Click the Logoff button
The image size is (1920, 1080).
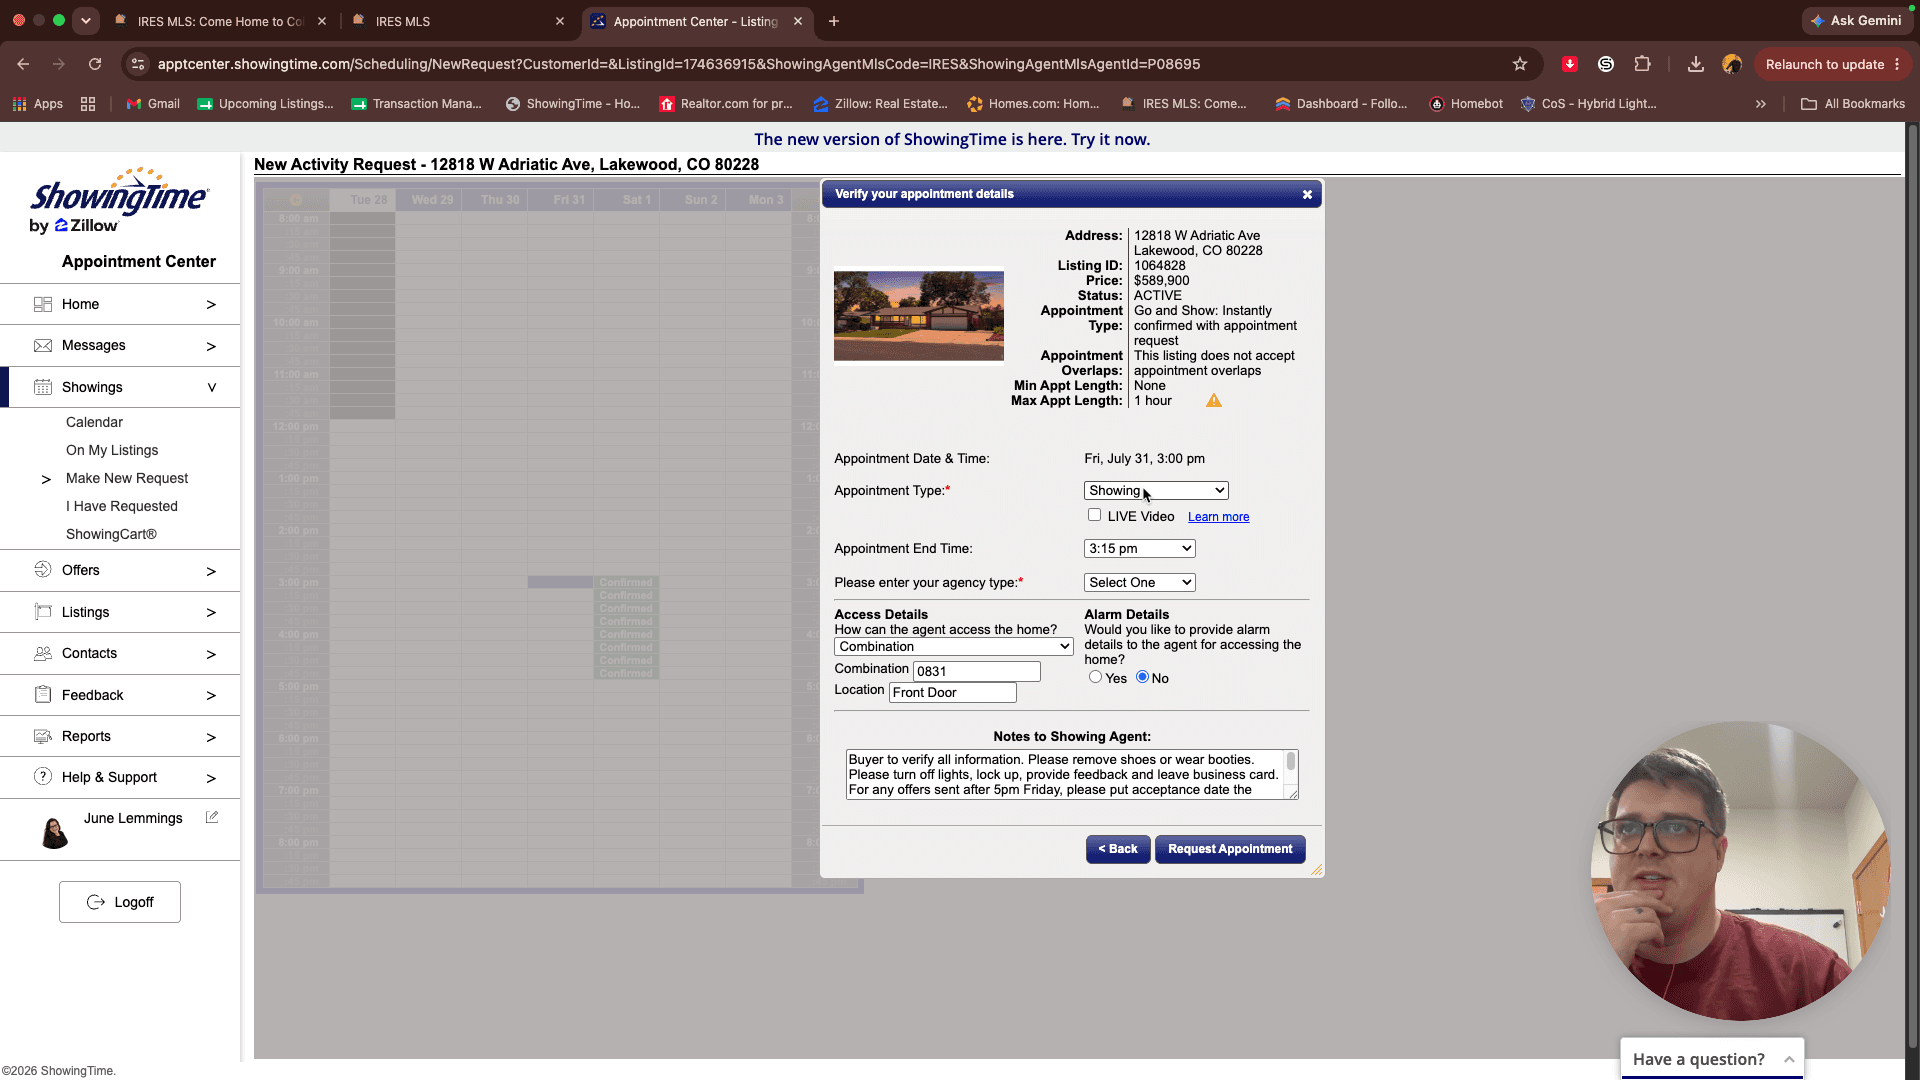(120, 902)
